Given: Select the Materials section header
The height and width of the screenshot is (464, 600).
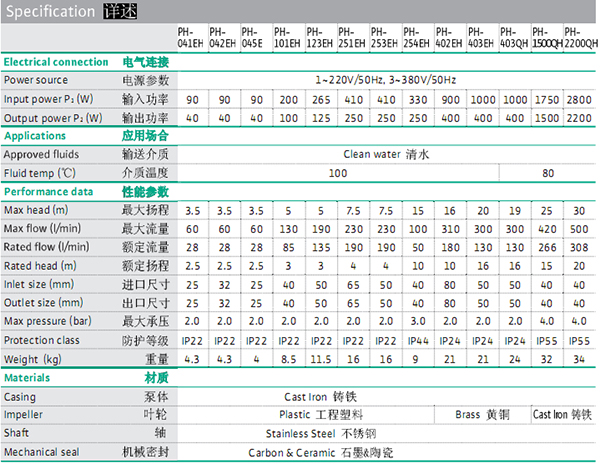Looking at the screenshot, I should tap(27, 379).
